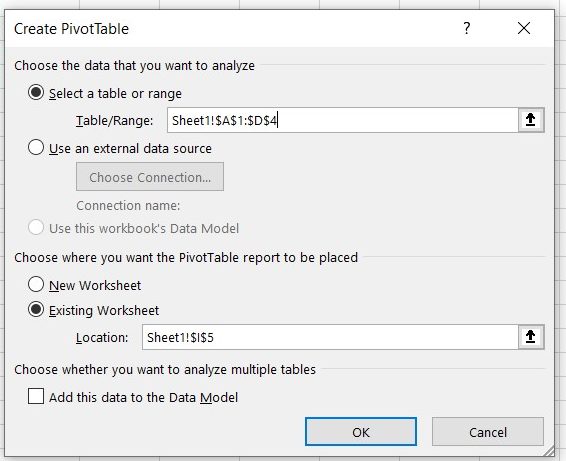The image size is (566, 461).
Task: Click the dialog resize grip corner
Action: click(549, 451)
